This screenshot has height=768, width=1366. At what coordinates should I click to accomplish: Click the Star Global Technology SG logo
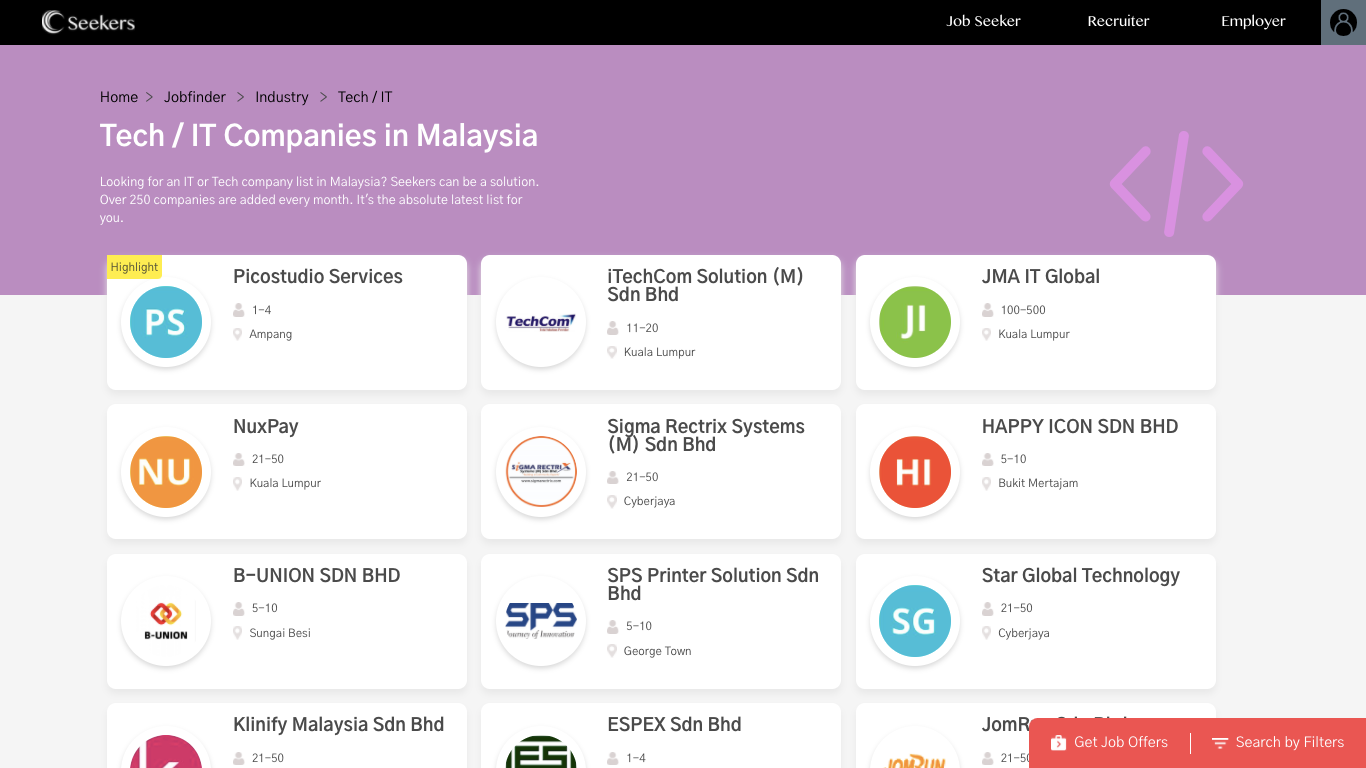click(x=914, y=621)
